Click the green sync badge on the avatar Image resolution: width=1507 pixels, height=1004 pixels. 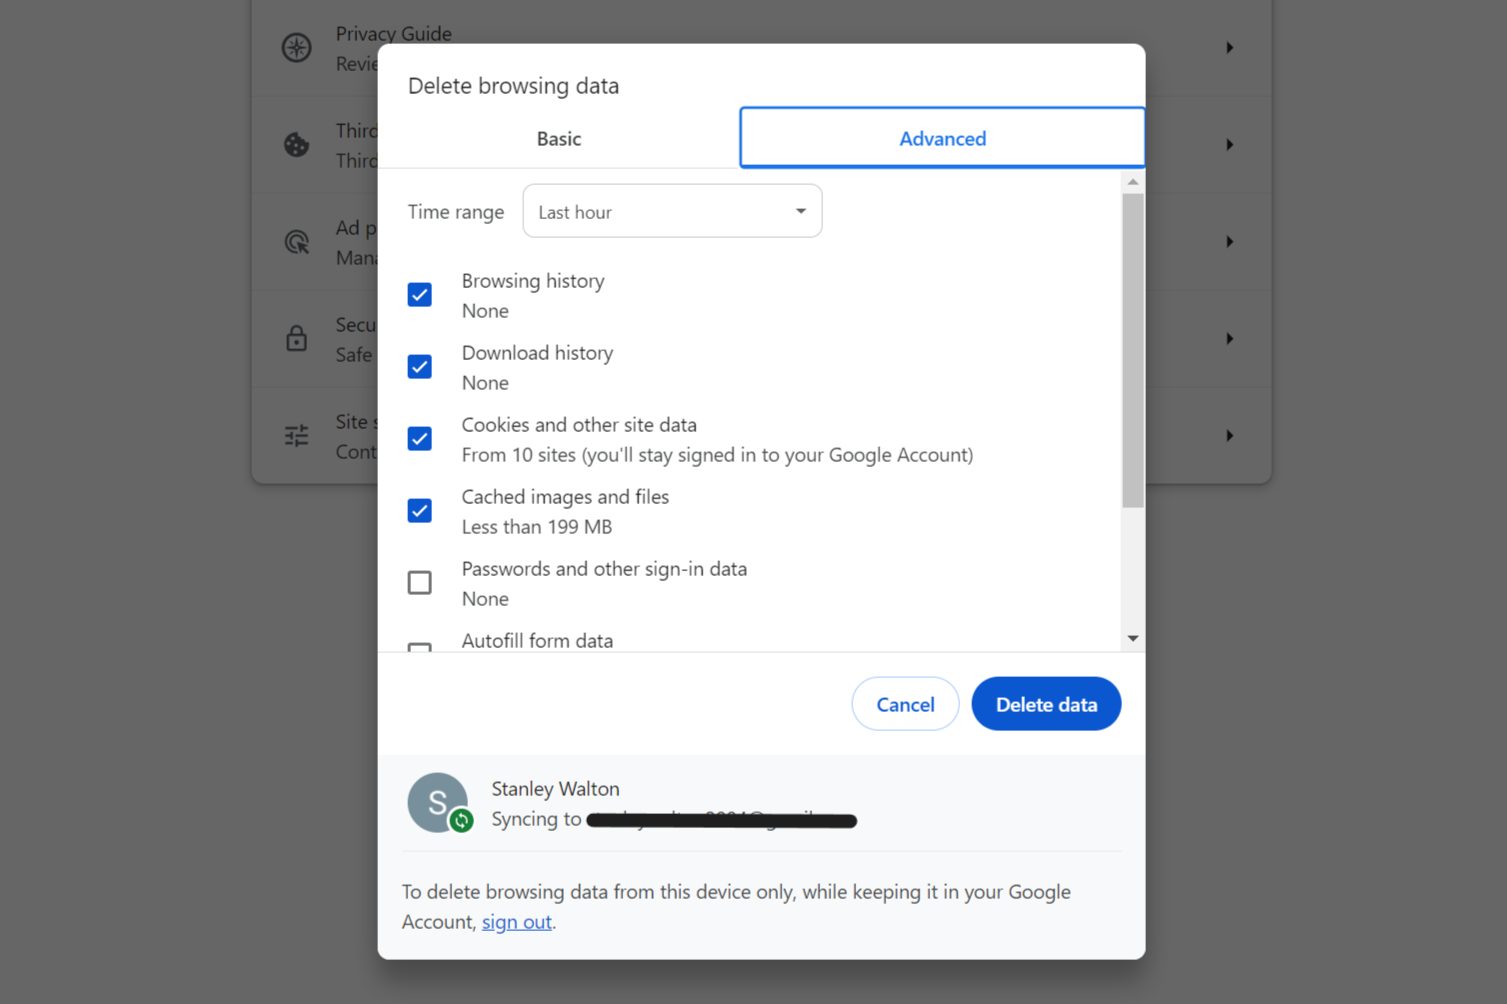coord(461,820)
